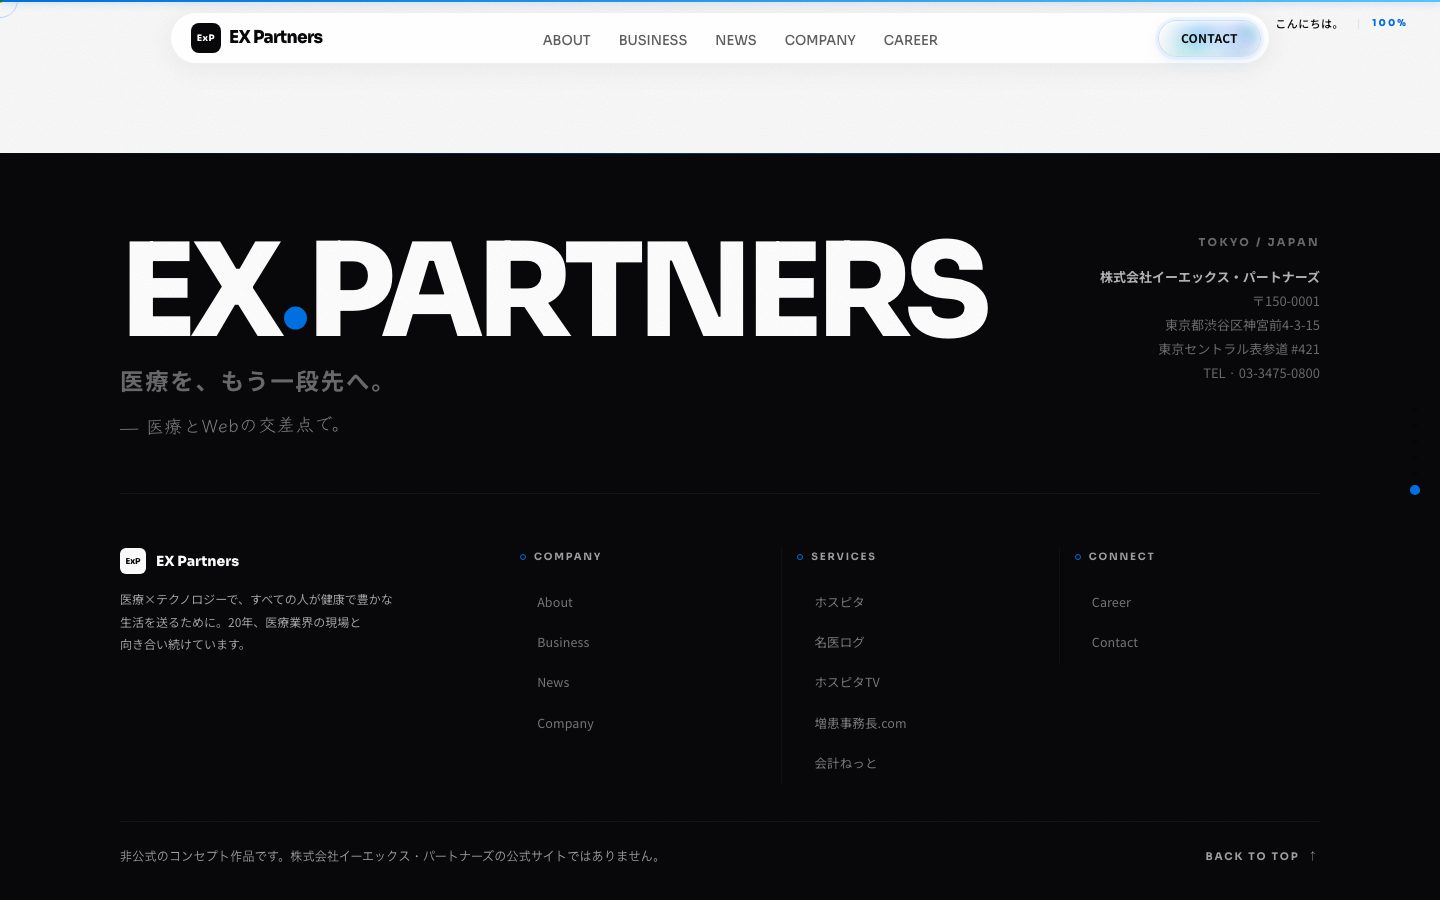
Task: Click the large EX.PARTNERS wordmark
Action: tap(557, 289)
